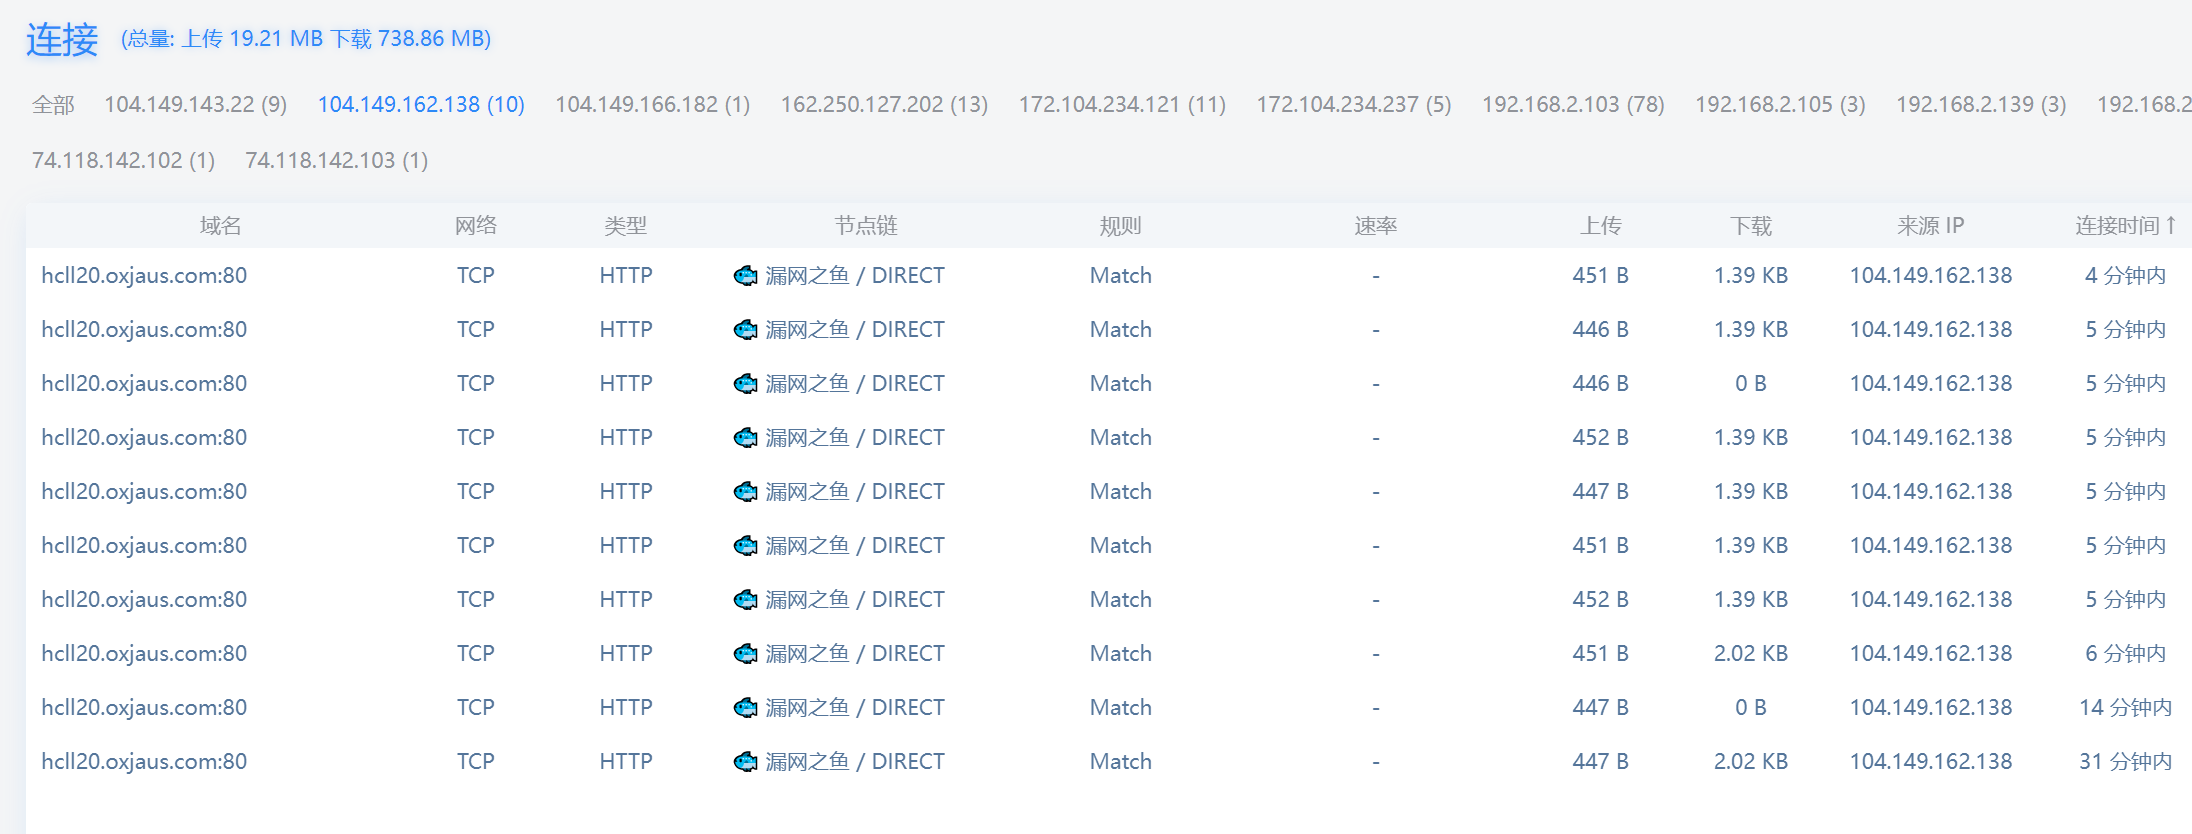The image size is (2192, 834).
Task: Click the fish icon in the 6 分钟内 row
Action: pos(746,654)
